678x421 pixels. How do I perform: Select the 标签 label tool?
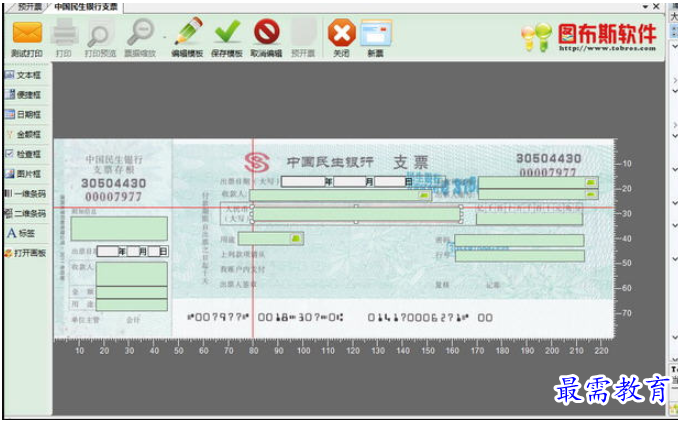[x=21, y=233]
